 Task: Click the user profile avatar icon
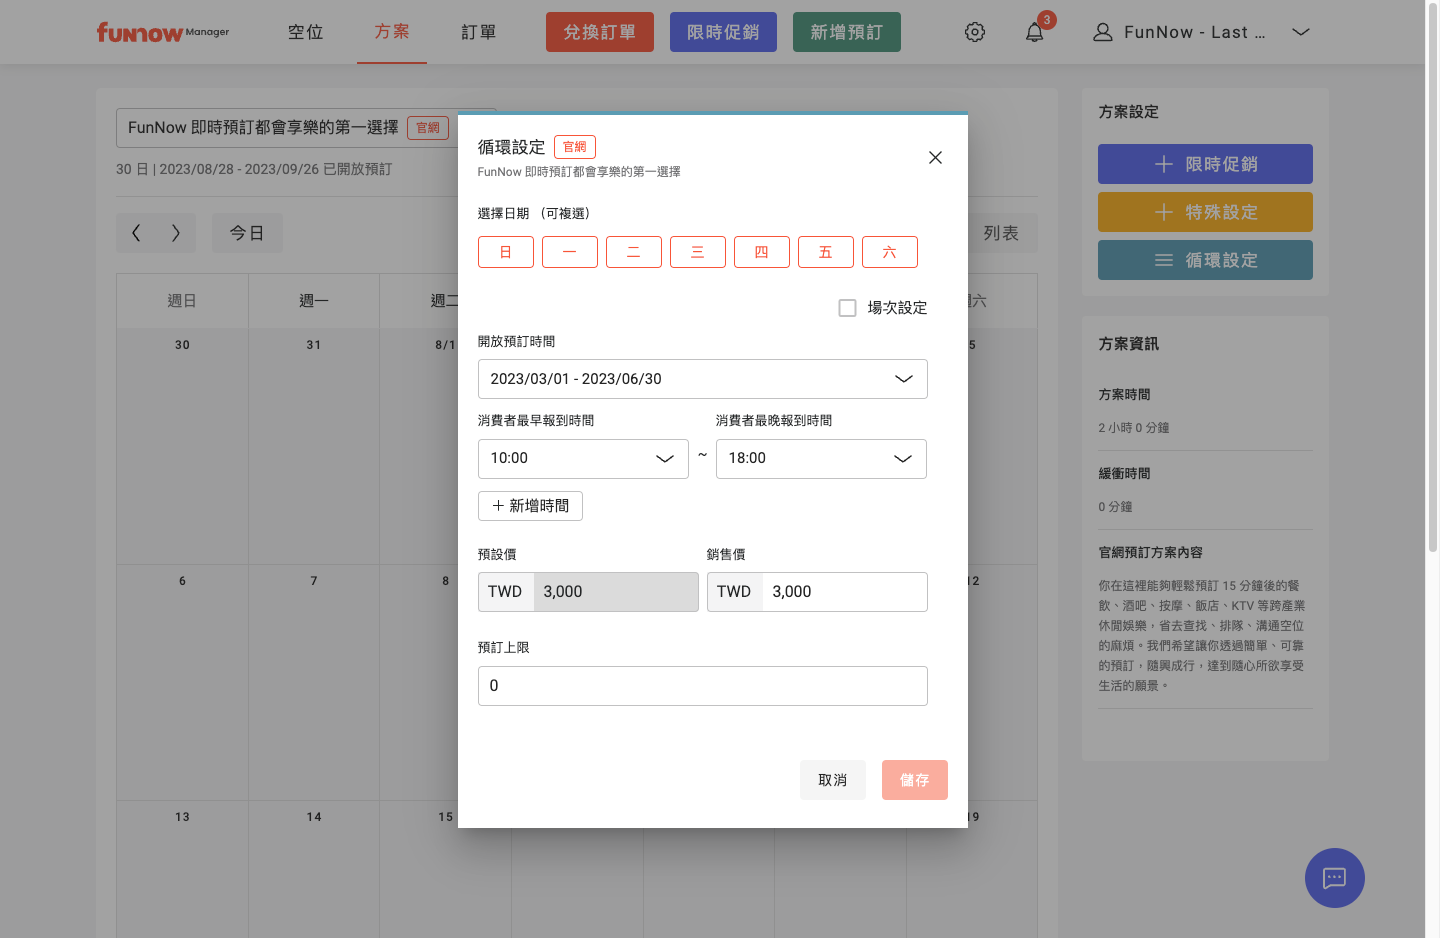click(1103, 32)
